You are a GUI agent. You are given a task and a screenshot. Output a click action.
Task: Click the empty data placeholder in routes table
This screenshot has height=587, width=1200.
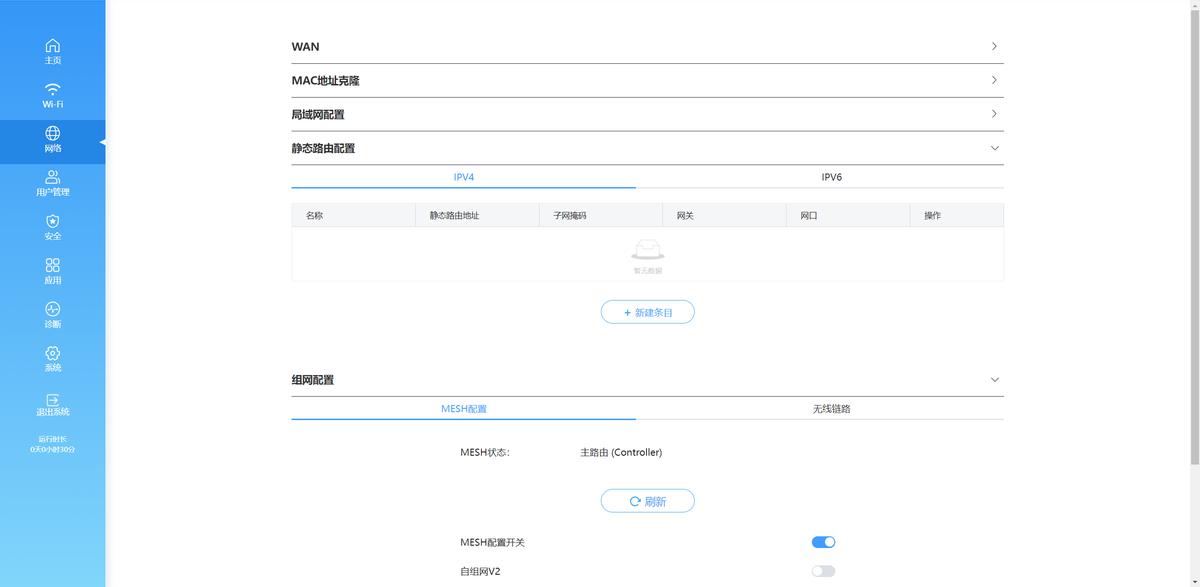click(647, 253)
